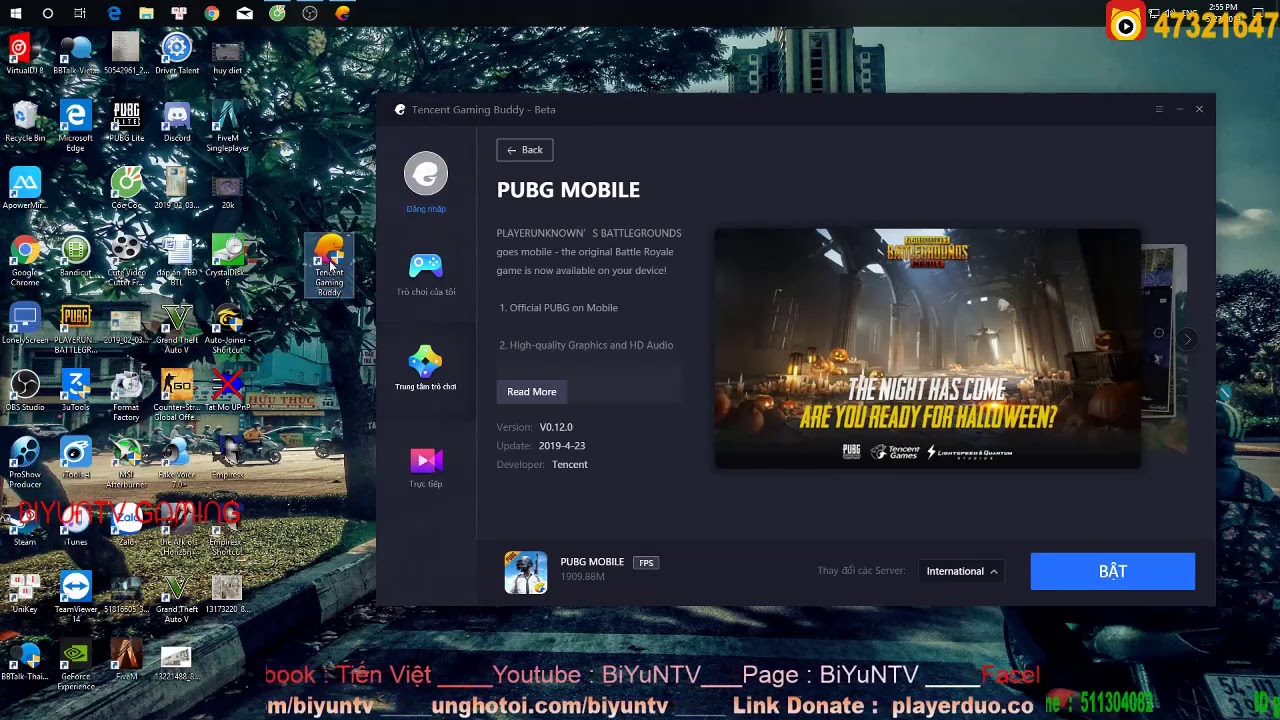Select the Format Factory desktop icon
Screen dimensions: 1280x720
tap(126, 397)
